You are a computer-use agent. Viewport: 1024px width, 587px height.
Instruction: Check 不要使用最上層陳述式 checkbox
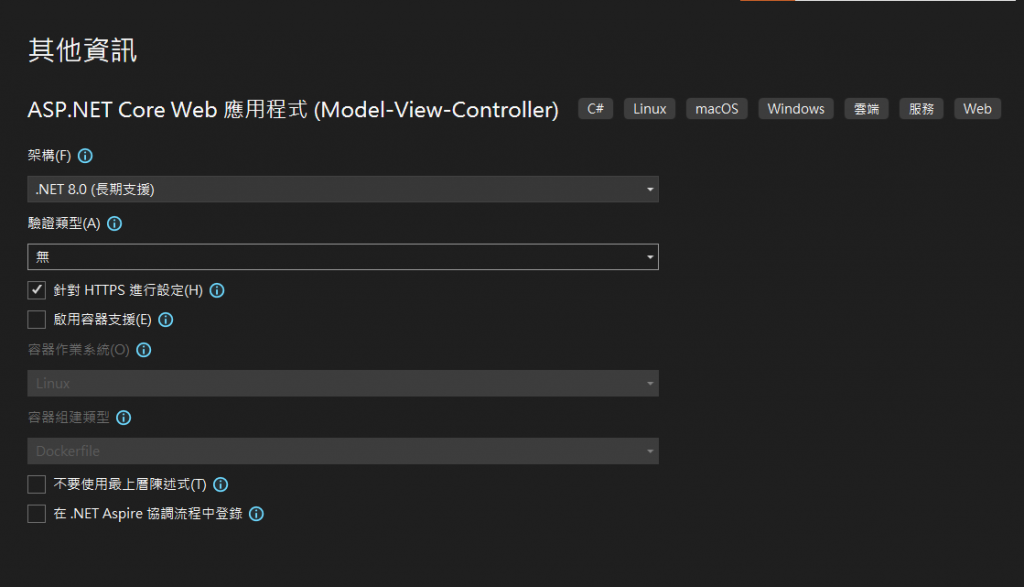[x=37, y=484]
